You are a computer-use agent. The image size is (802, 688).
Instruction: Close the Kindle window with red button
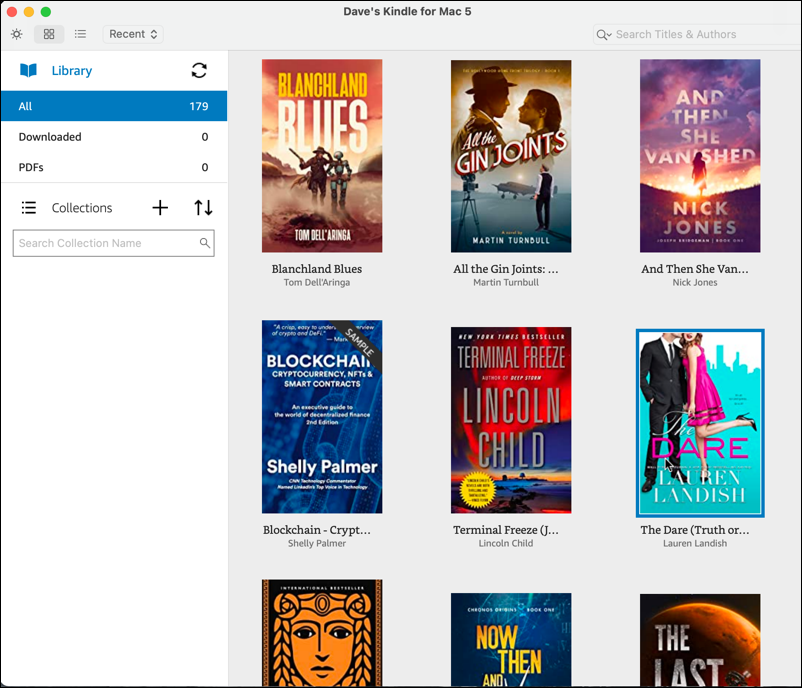tap(12, 12)
